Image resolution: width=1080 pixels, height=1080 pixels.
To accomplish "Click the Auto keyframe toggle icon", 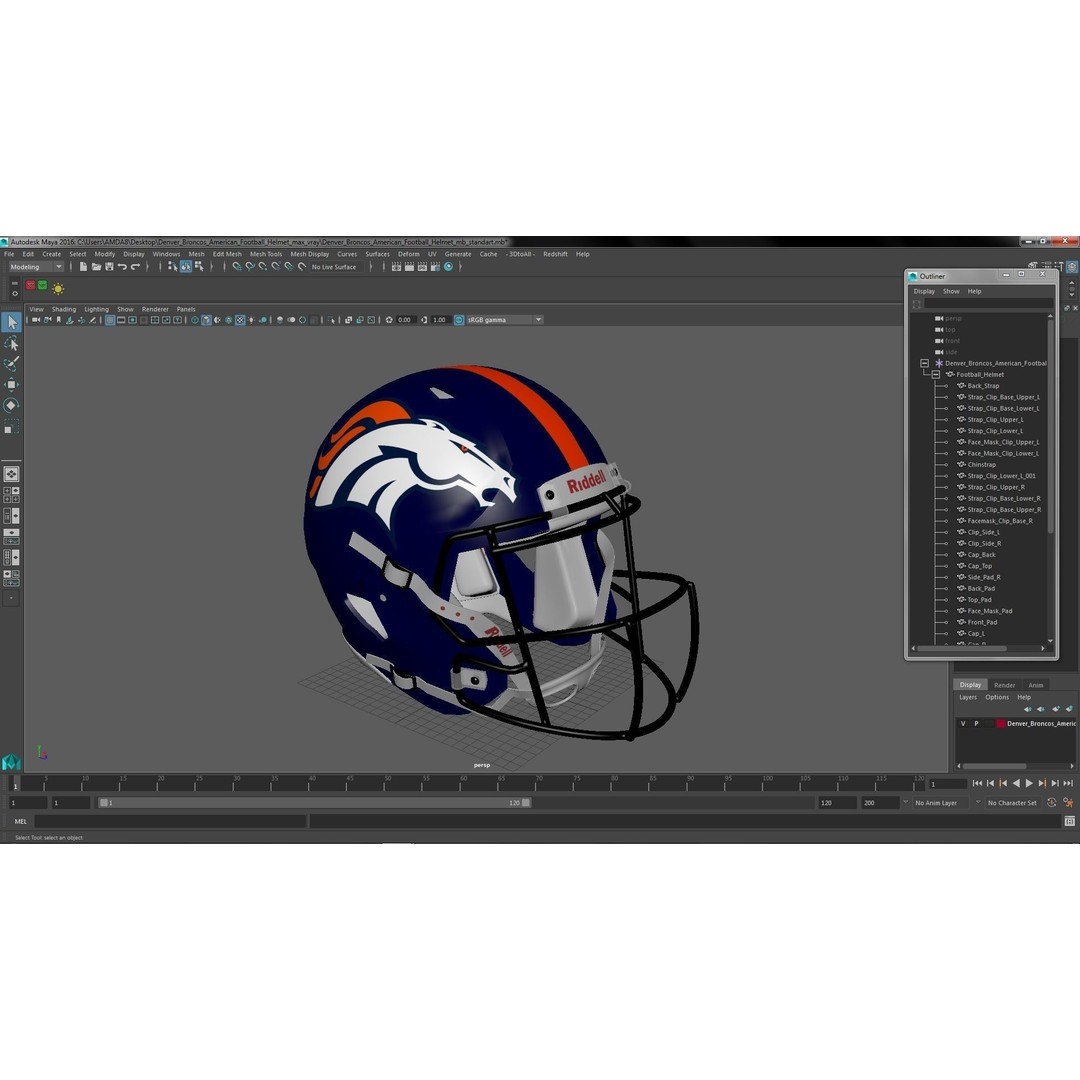I will [x=1052, y=802].
